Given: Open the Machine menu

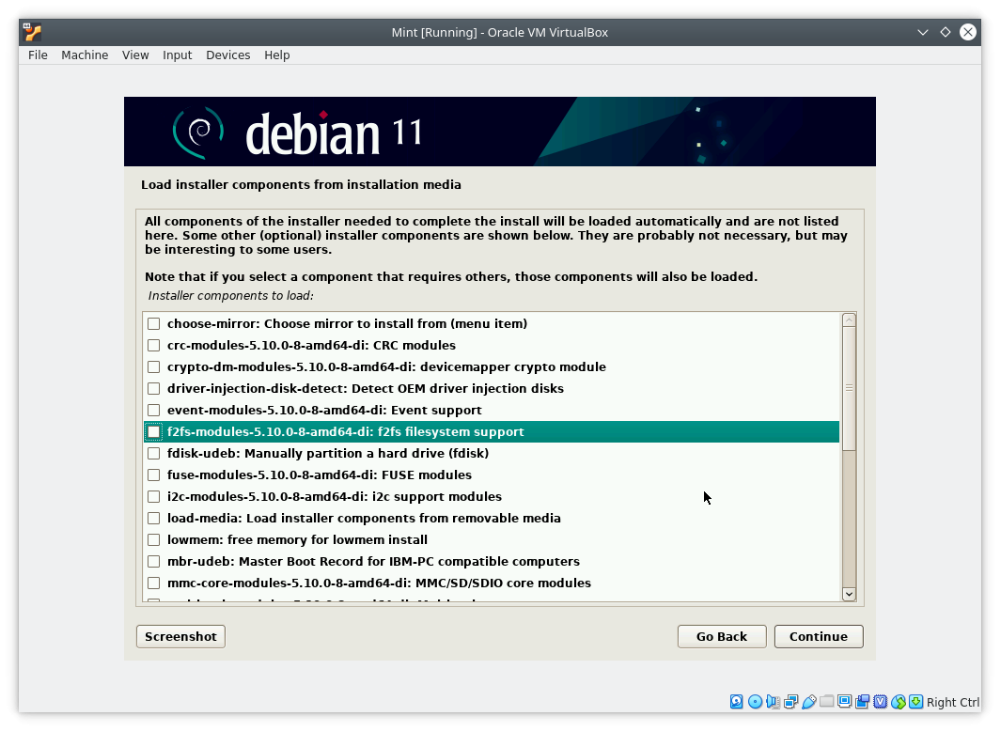Looking at the screenshot, I should 84,55.
